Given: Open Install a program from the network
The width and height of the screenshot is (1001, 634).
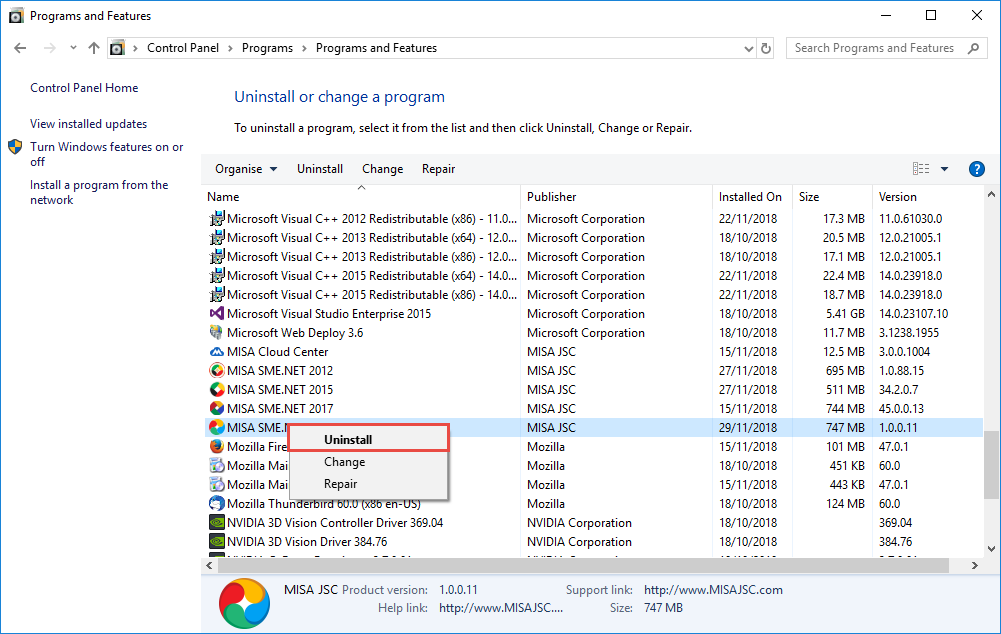Looking at the screenshot, I should (99, 192).
